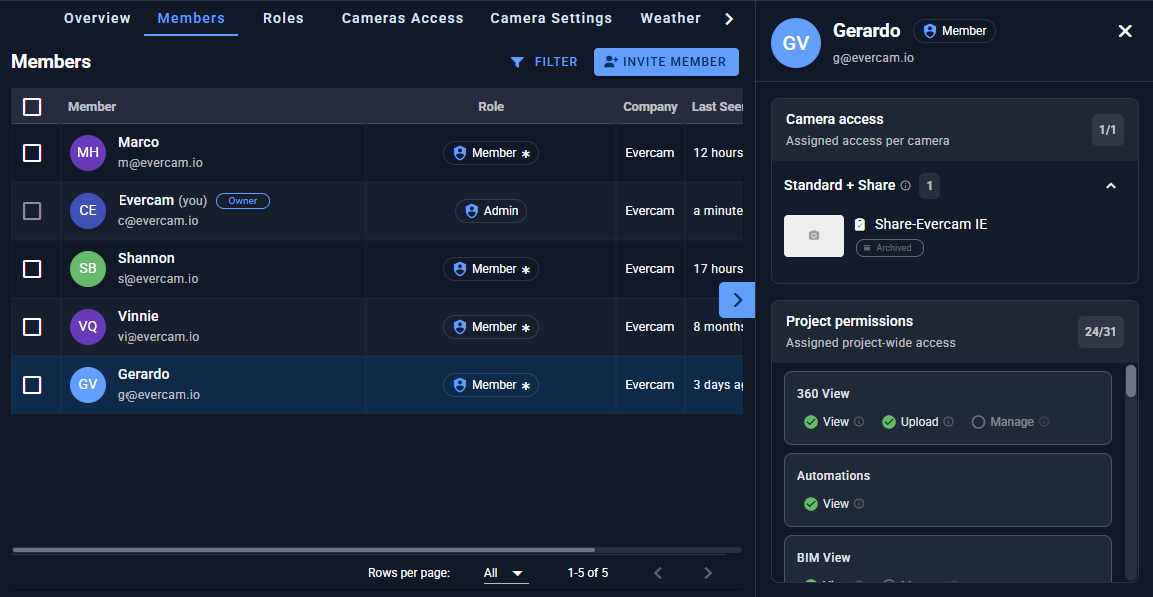The height and width of the screenshot is (597, 1153).
Task: Click info icon next to 360 View 'View'
Action: (x=860, y=422)
